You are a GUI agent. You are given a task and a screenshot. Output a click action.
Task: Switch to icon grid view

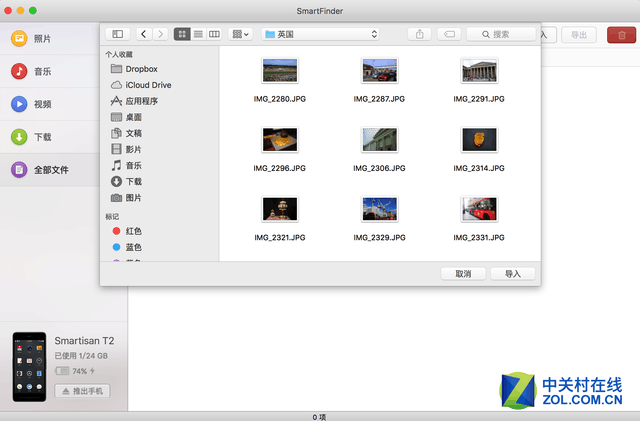[182, 34]
